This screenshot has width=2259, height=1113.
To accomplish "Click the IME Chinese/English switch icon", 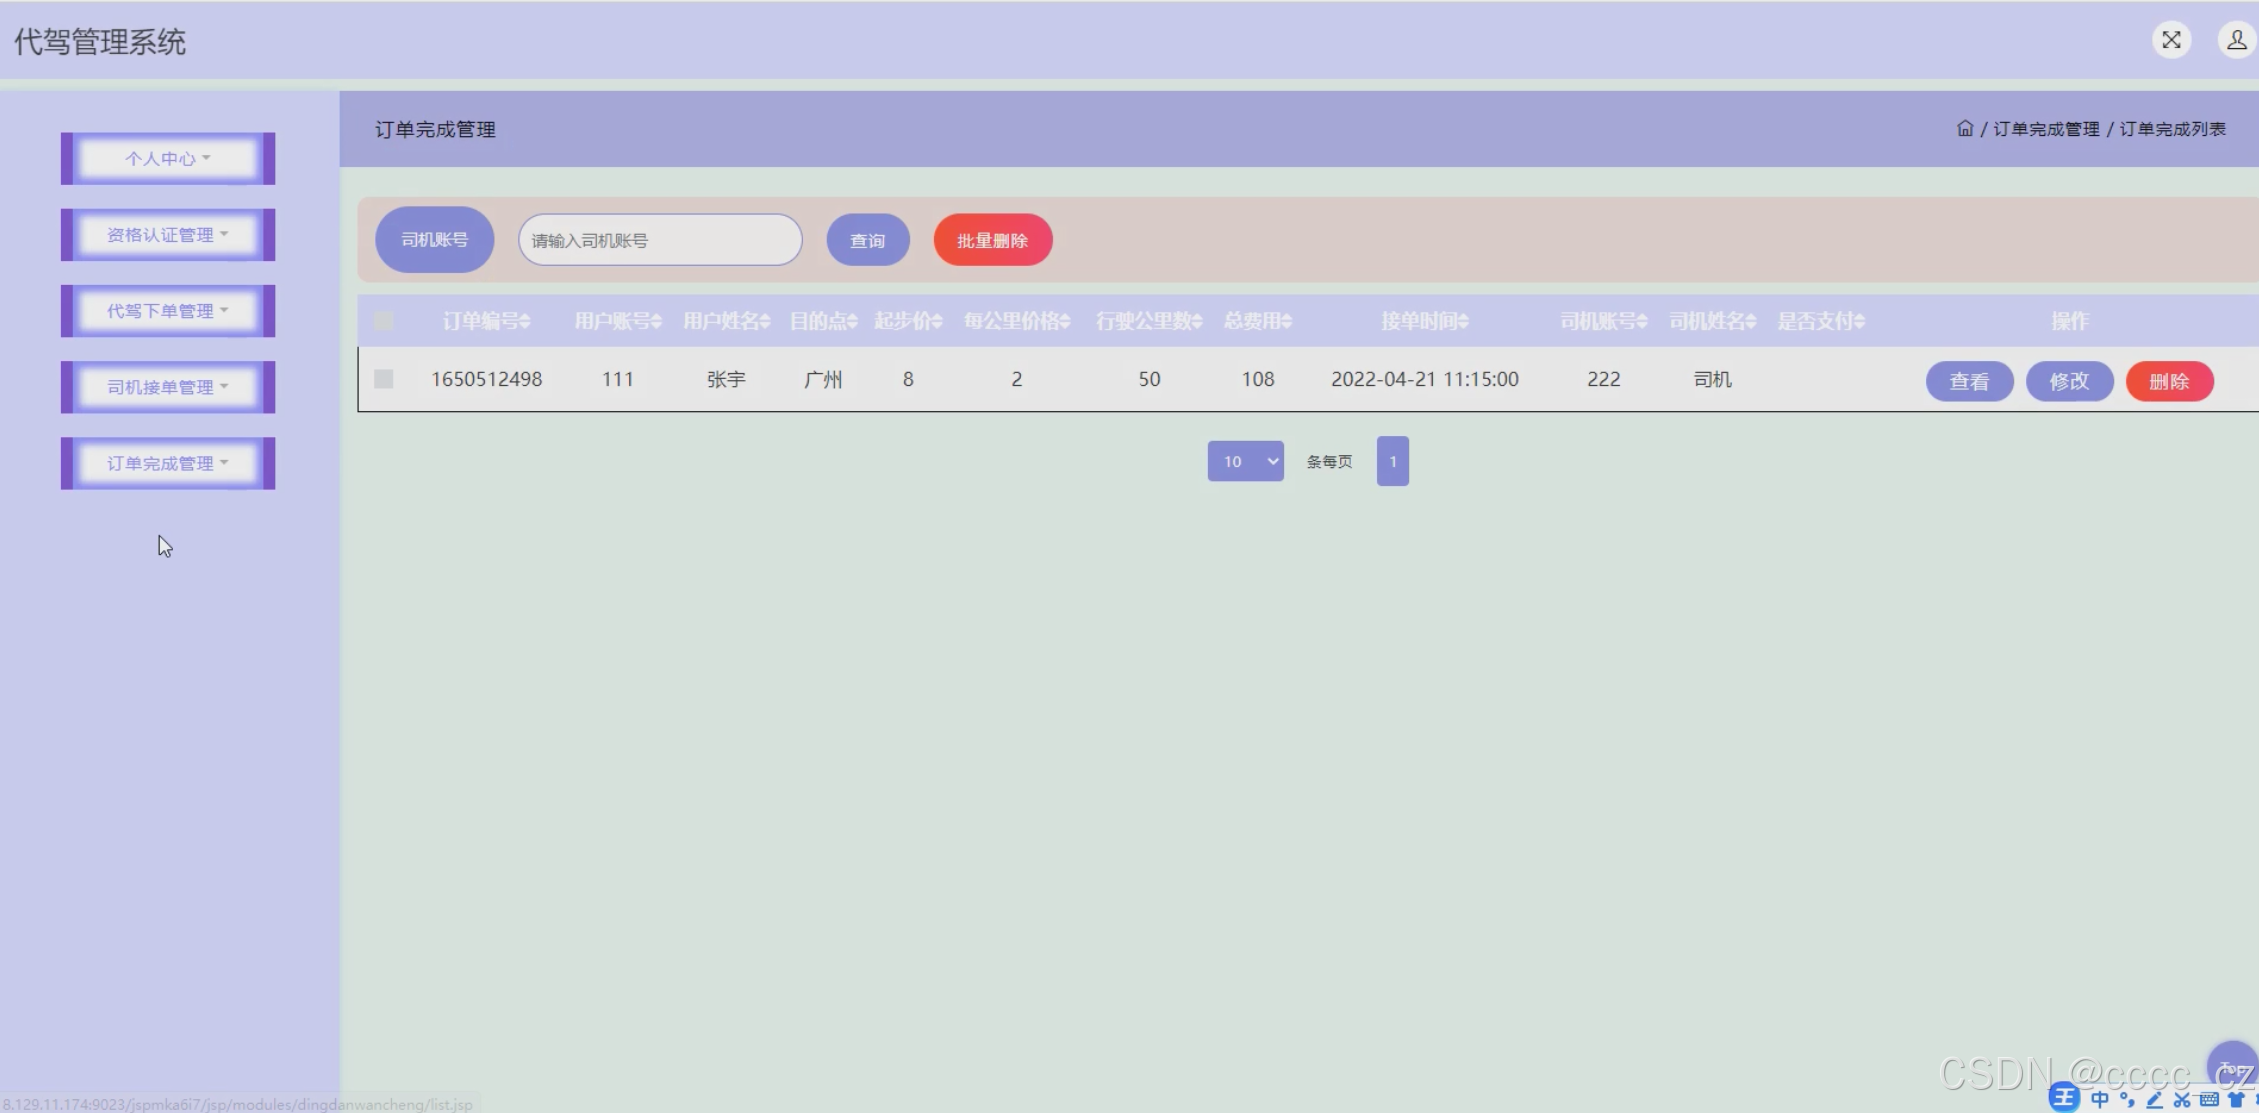I will click(2099, 1099).
